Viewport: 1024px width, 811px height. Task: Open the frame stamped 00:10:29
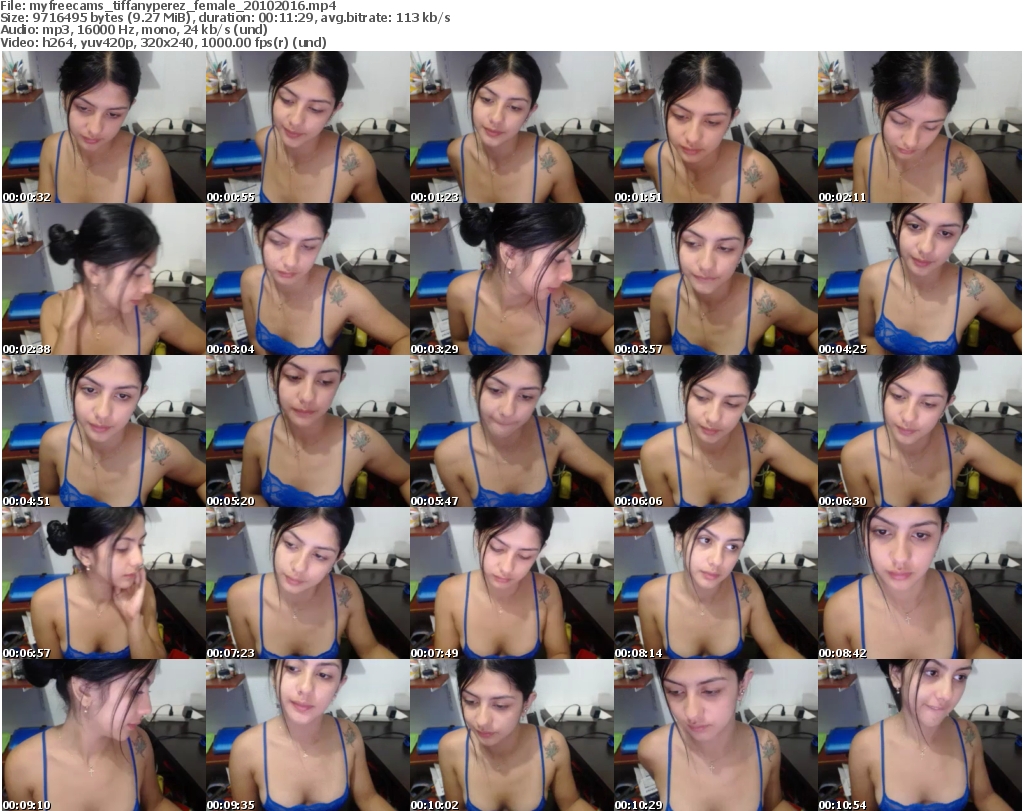click(716, 735)
